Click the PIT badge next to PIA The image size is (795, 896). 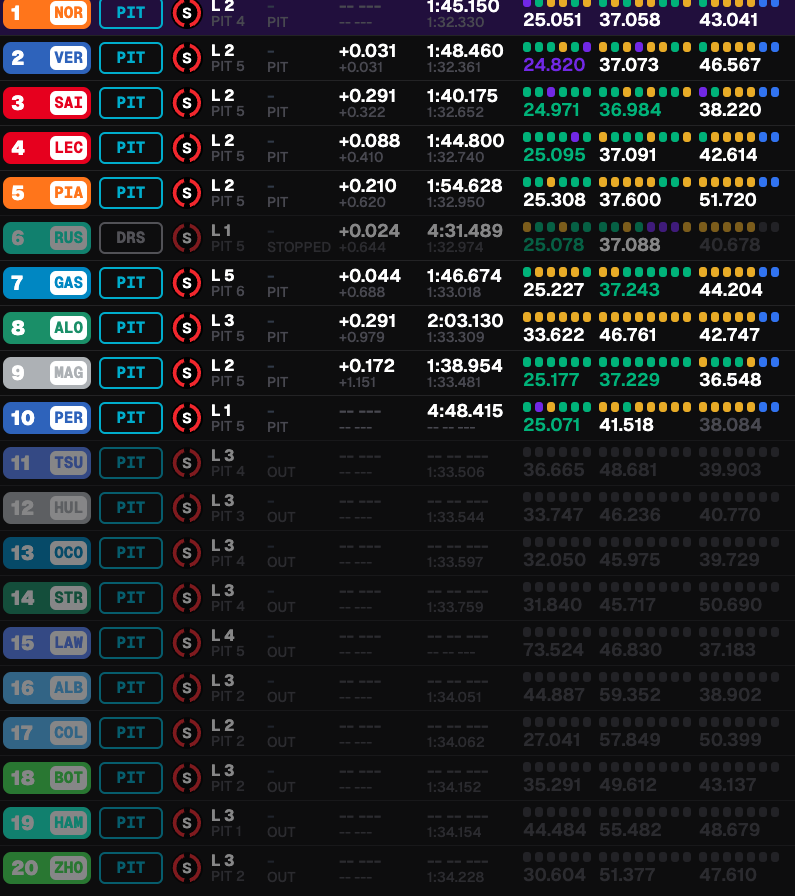tap(131, 193)
